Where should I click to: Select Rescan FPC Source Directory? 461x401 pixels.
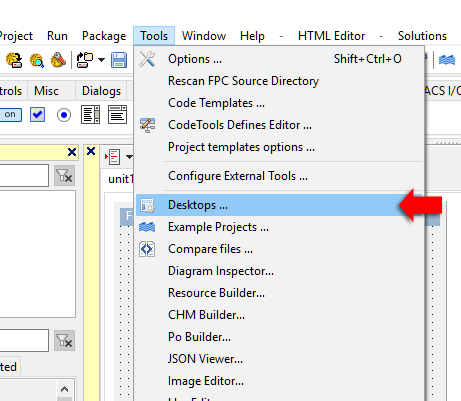point(279,81)
